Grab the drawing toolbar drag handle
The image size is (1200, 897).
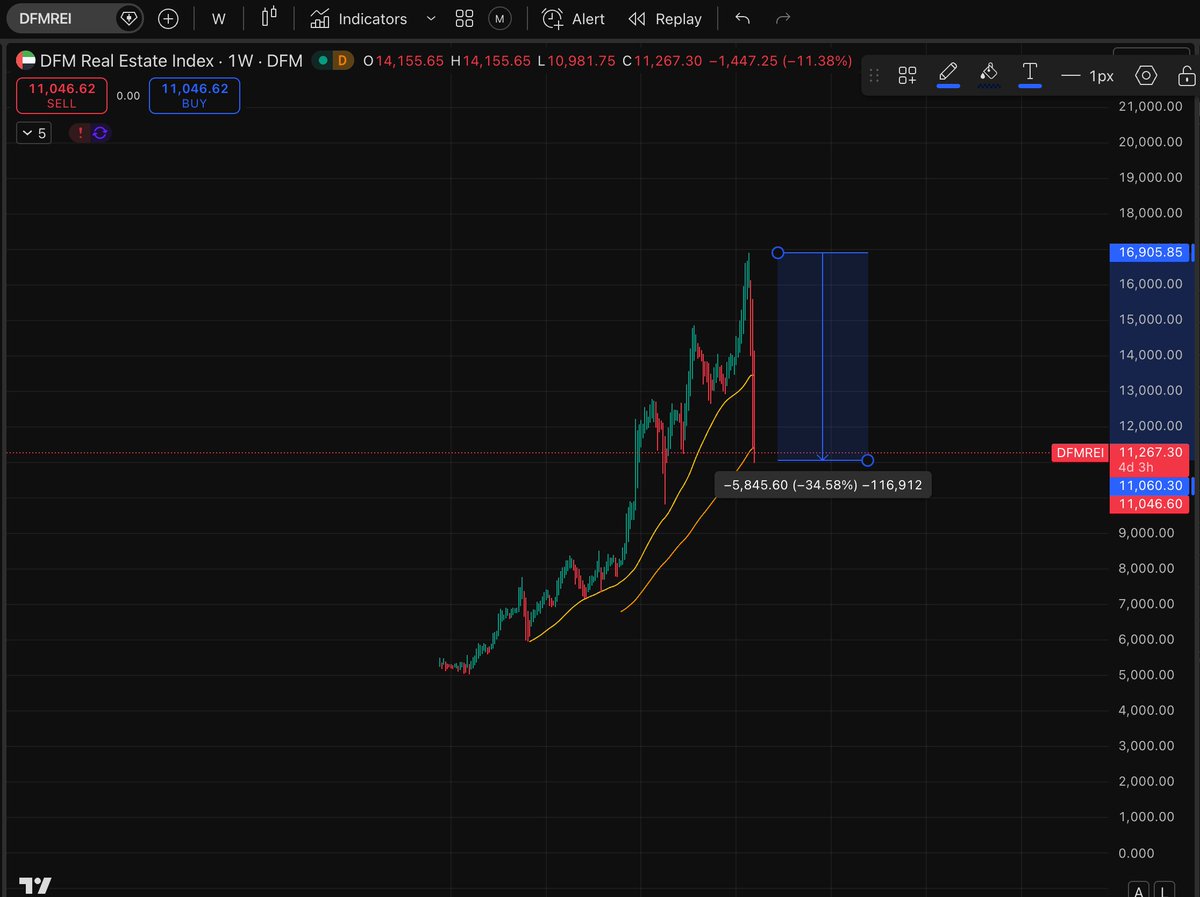(874, 75)
